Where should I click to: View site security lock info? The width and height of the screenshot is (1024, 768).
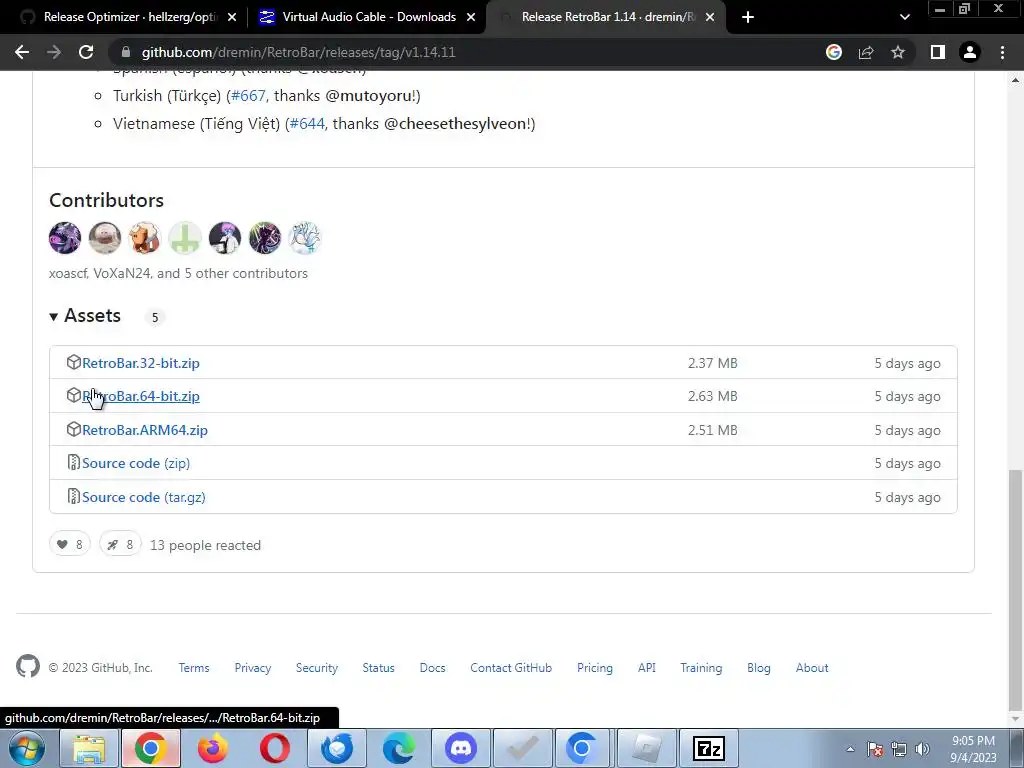pos(126,52)
